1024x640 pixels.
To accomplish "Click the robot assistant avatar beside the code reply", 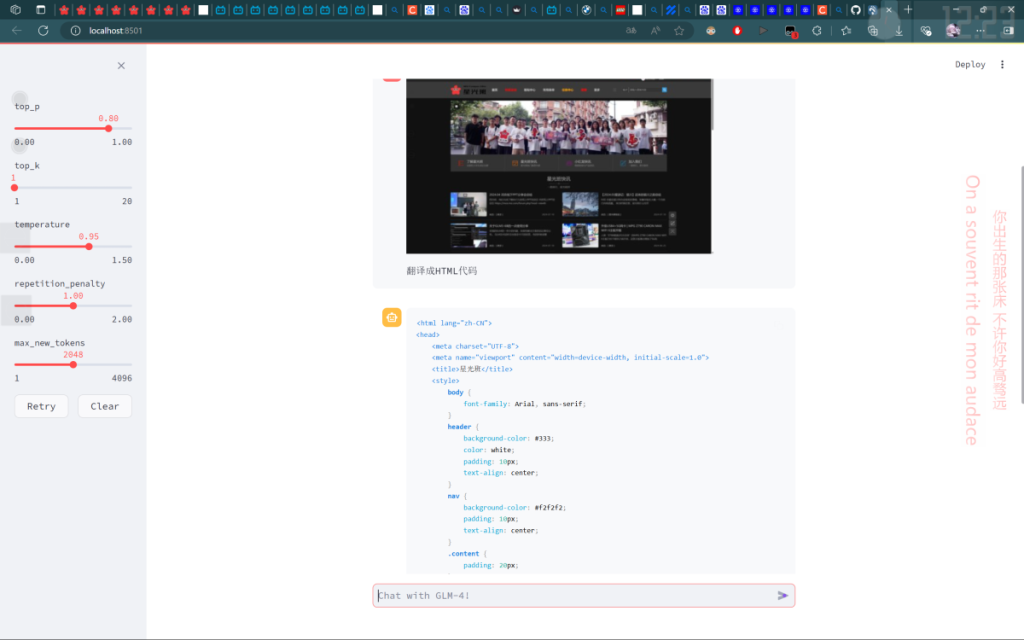I will tap(391, 317).
